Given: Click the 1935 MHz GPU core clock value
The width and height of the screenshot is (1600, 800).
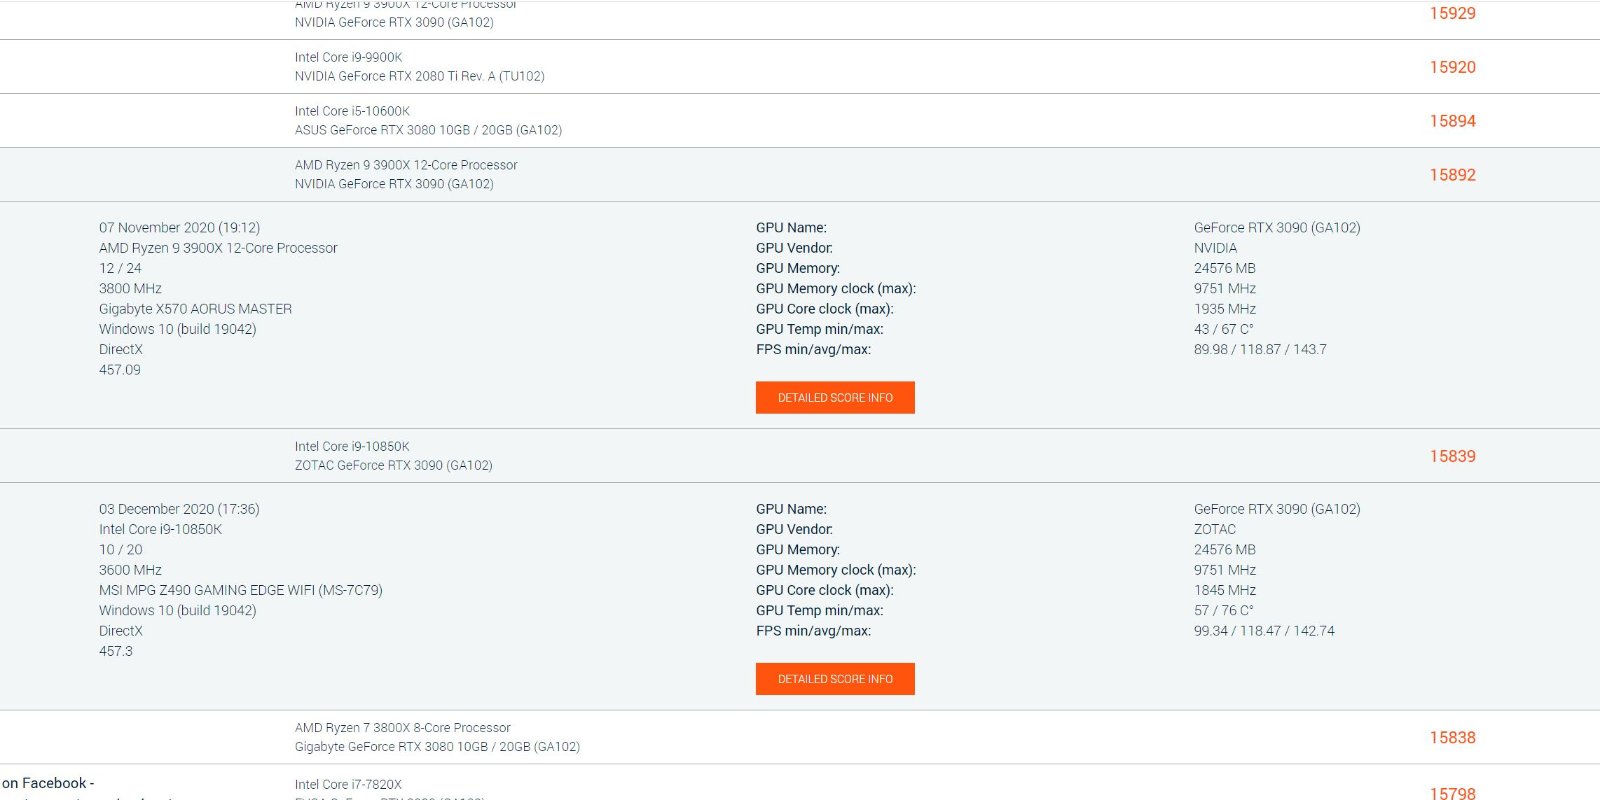Looking at the screenshot, I should pos(1225,309).
